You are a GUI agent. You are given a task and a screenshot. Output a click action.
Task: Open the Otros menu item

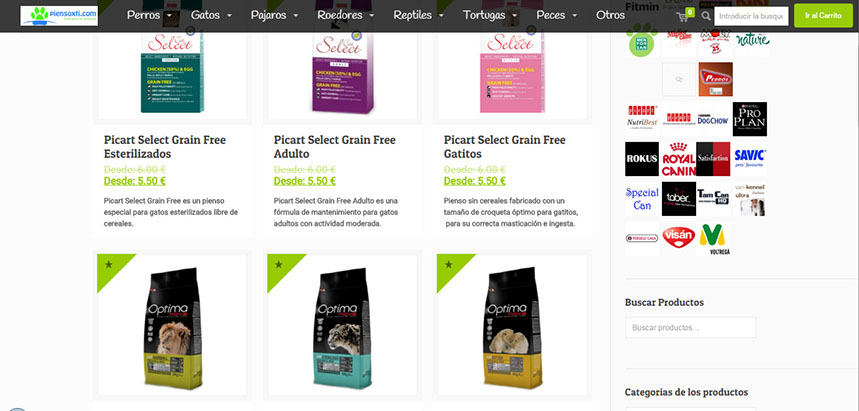pyautogui.click(x=610, y=15)
